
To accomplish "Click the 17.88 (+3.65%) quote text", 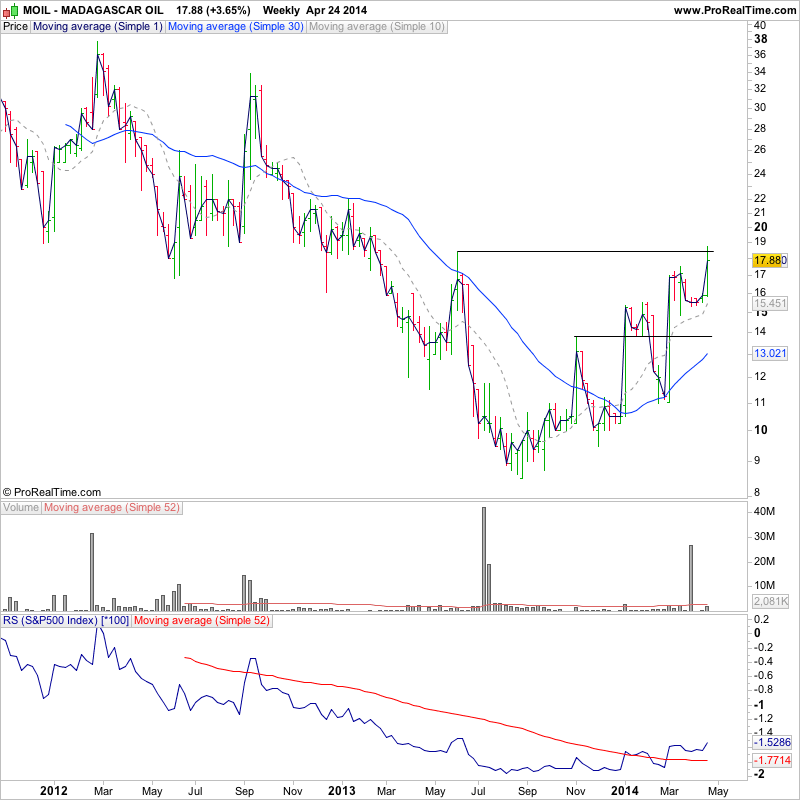I will tap(213, 10).
